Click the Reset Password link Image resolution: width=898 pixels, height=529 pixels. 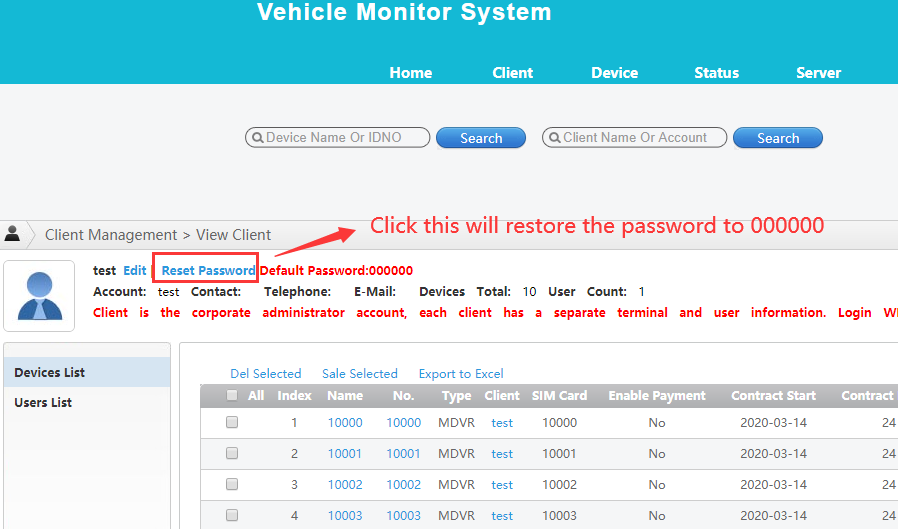(x=208, y=271)
